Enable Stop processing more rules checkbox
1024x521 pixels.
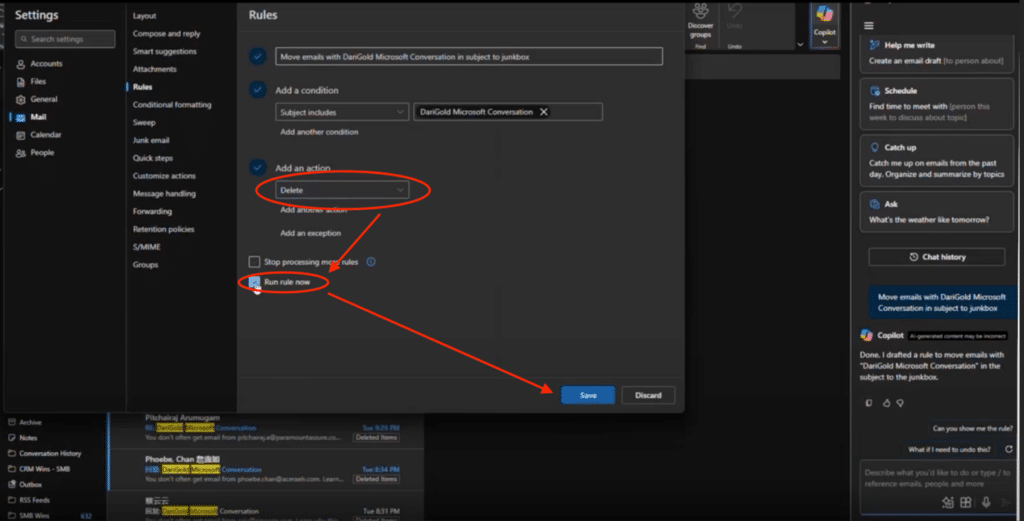coord(255,262)
